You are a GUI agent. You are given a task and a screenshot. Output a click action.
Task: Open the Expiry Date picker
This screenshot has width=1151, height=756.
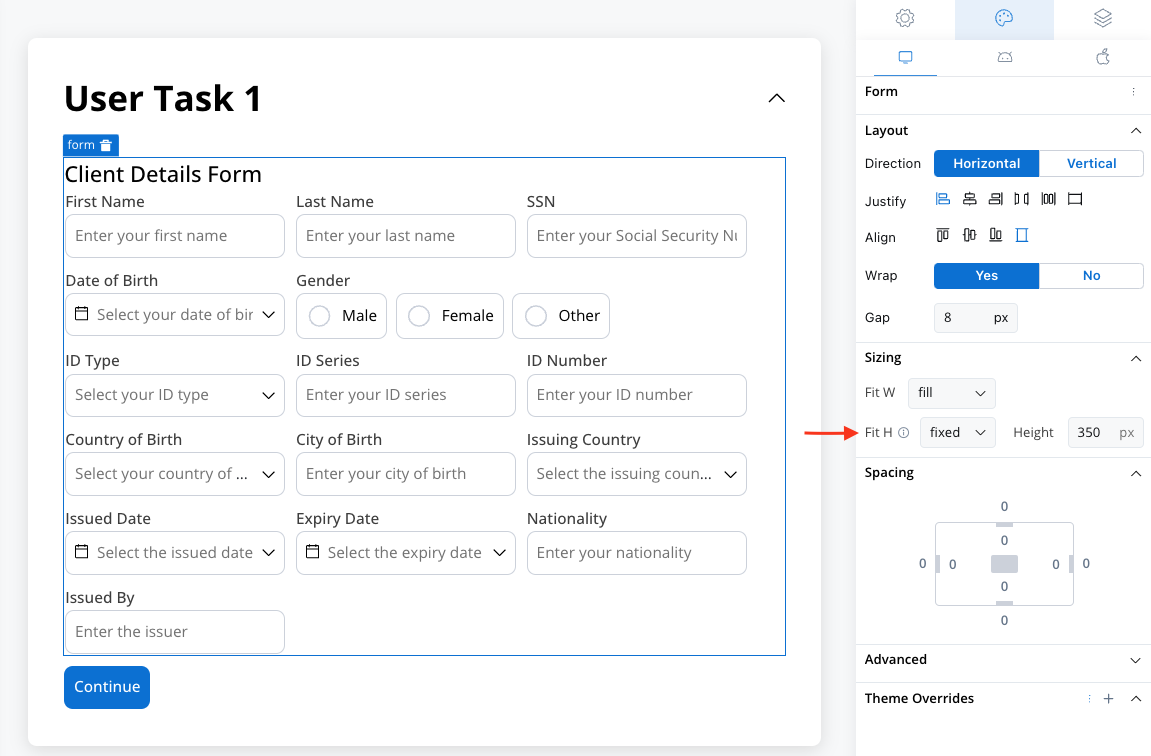(x=406, y=553)
